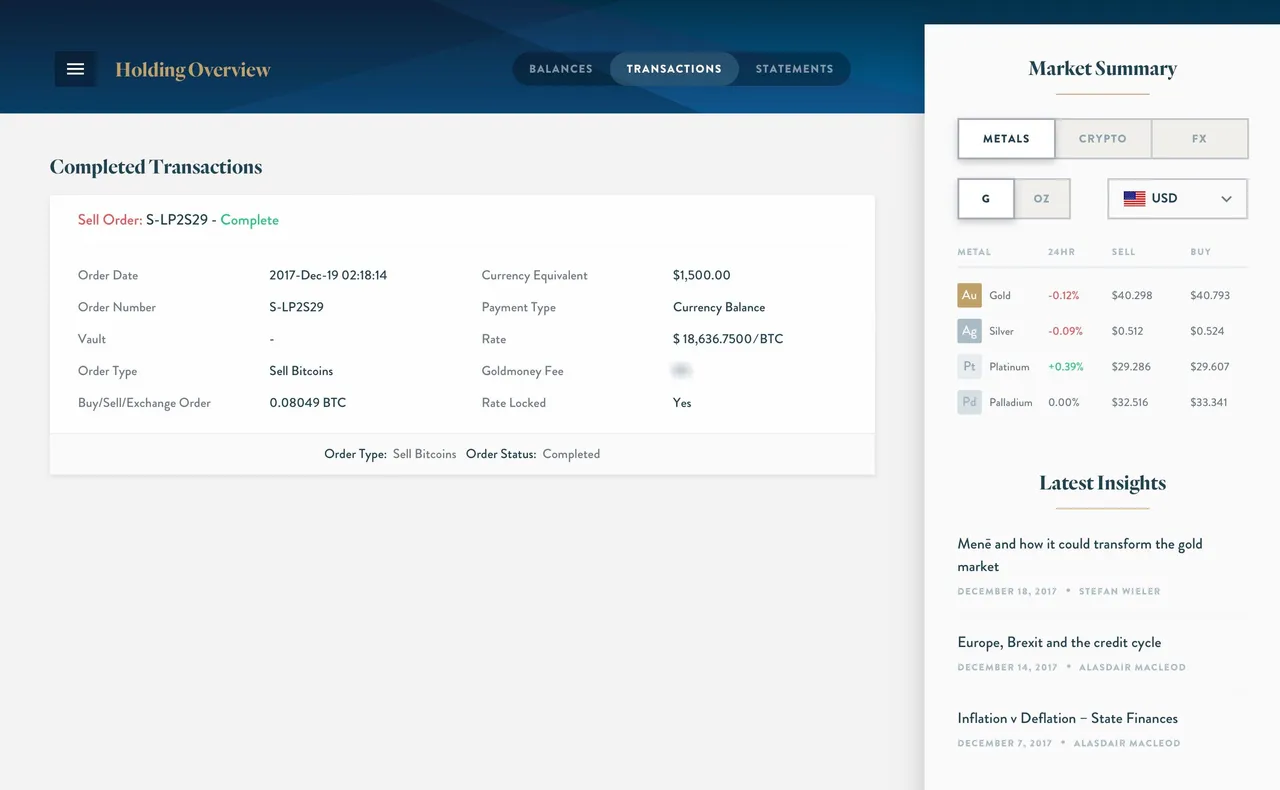
Task: Click the Gold Au icon
Action: 969,295
